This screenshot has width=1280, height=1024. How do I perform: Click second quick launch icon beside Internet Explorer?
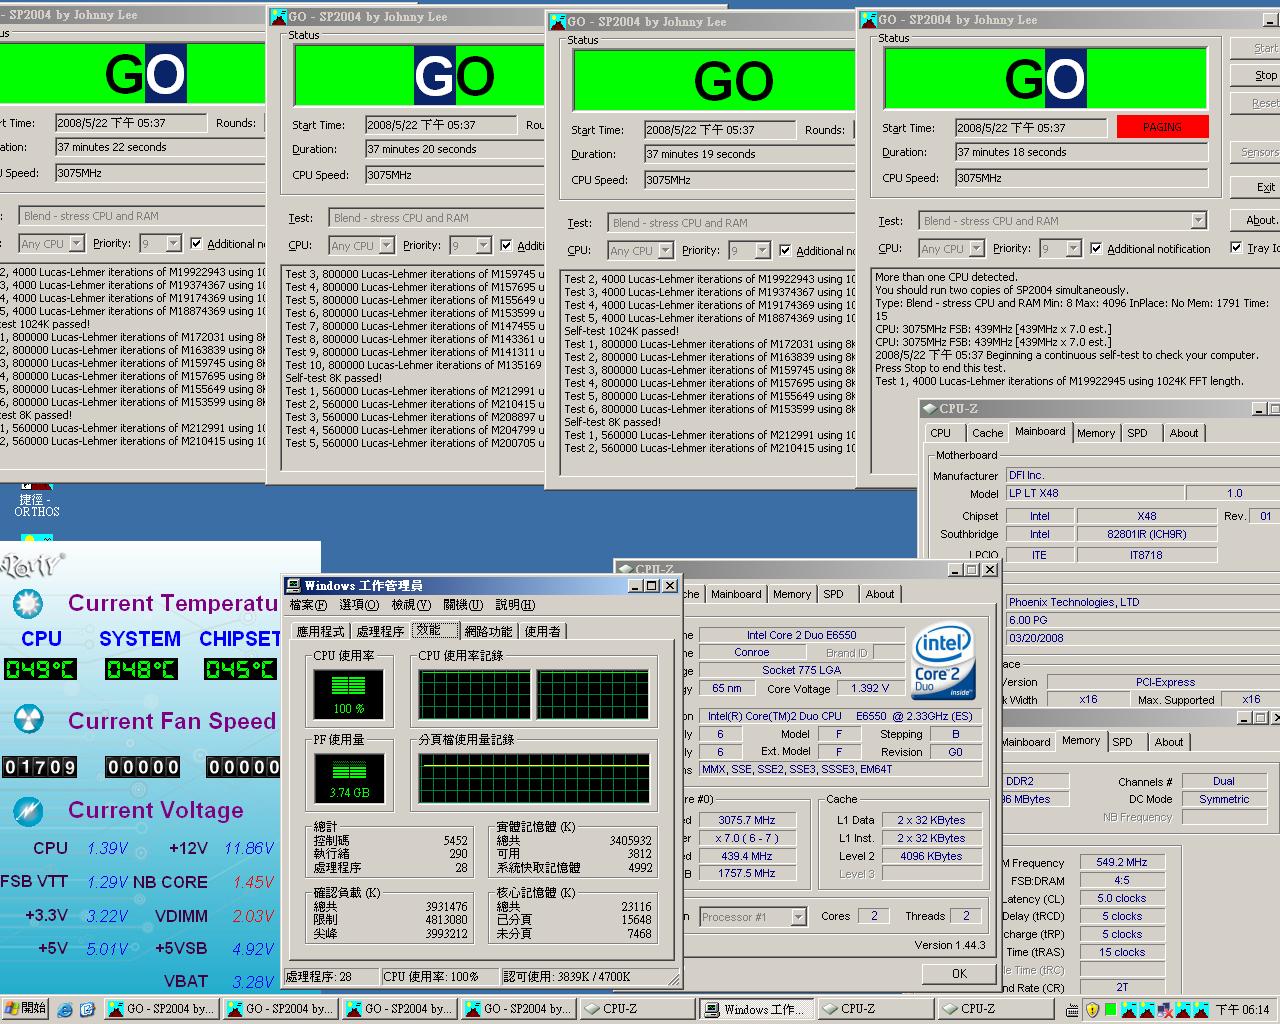pyautogui.click(x=87, y=1010)
